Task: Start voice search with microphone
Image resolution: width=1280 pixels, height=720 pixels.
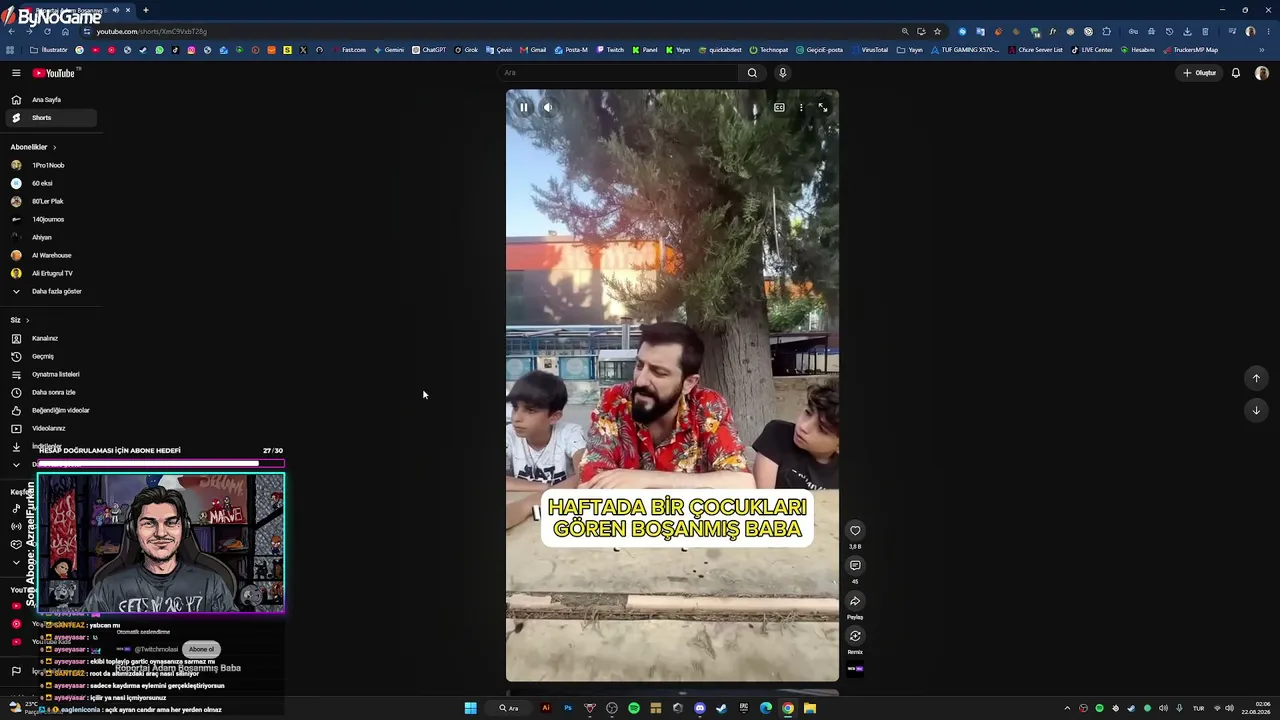Action: click(x=782, y=73)
